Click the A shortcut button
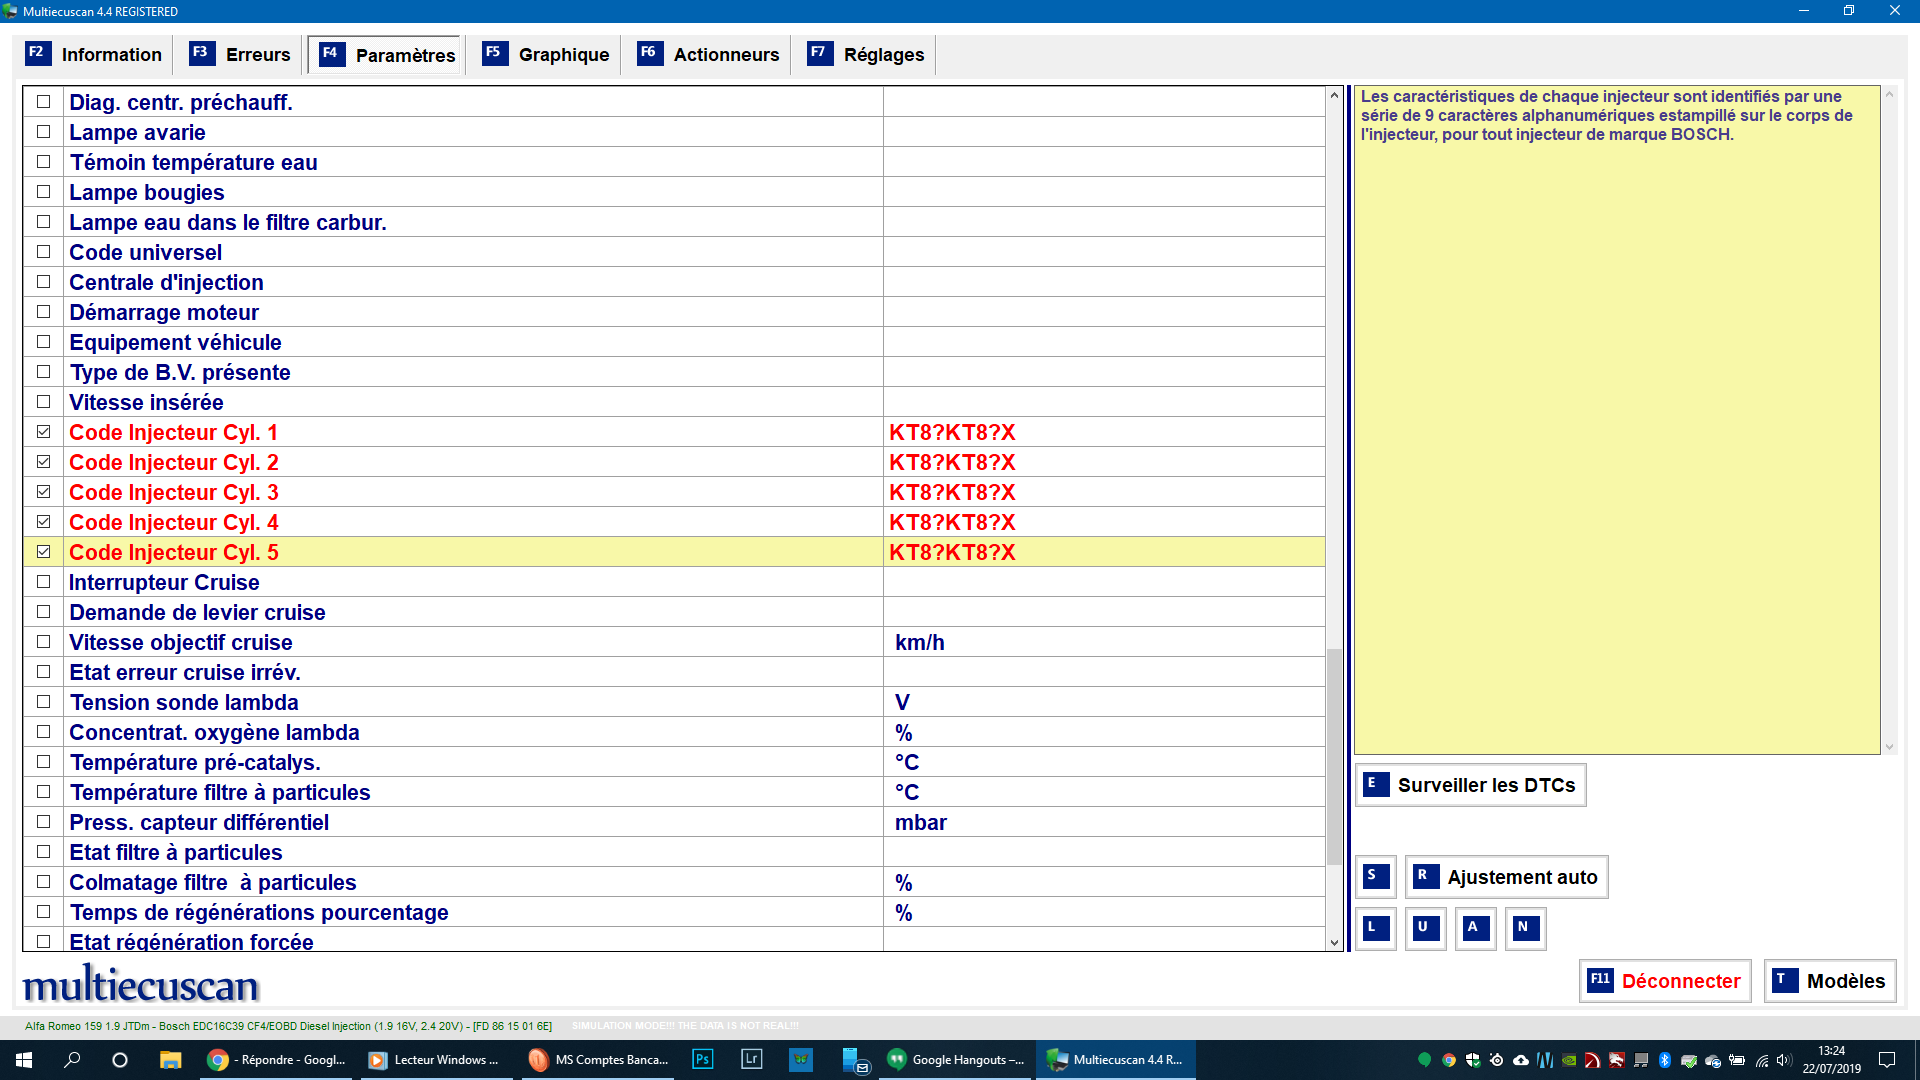Screen dimensions: 1920x1080 point(1476,929)
